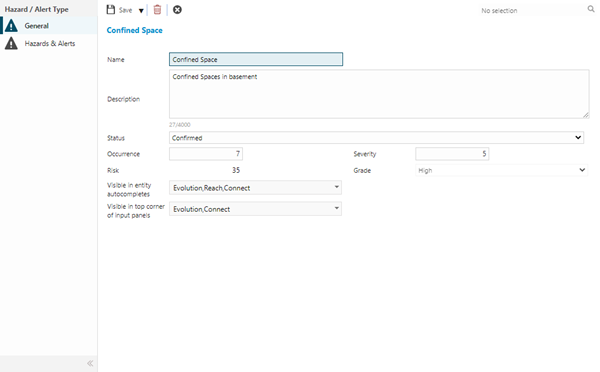Click the Severity number field
Viewport: 600px width, 372px height.
coord(452,154)
